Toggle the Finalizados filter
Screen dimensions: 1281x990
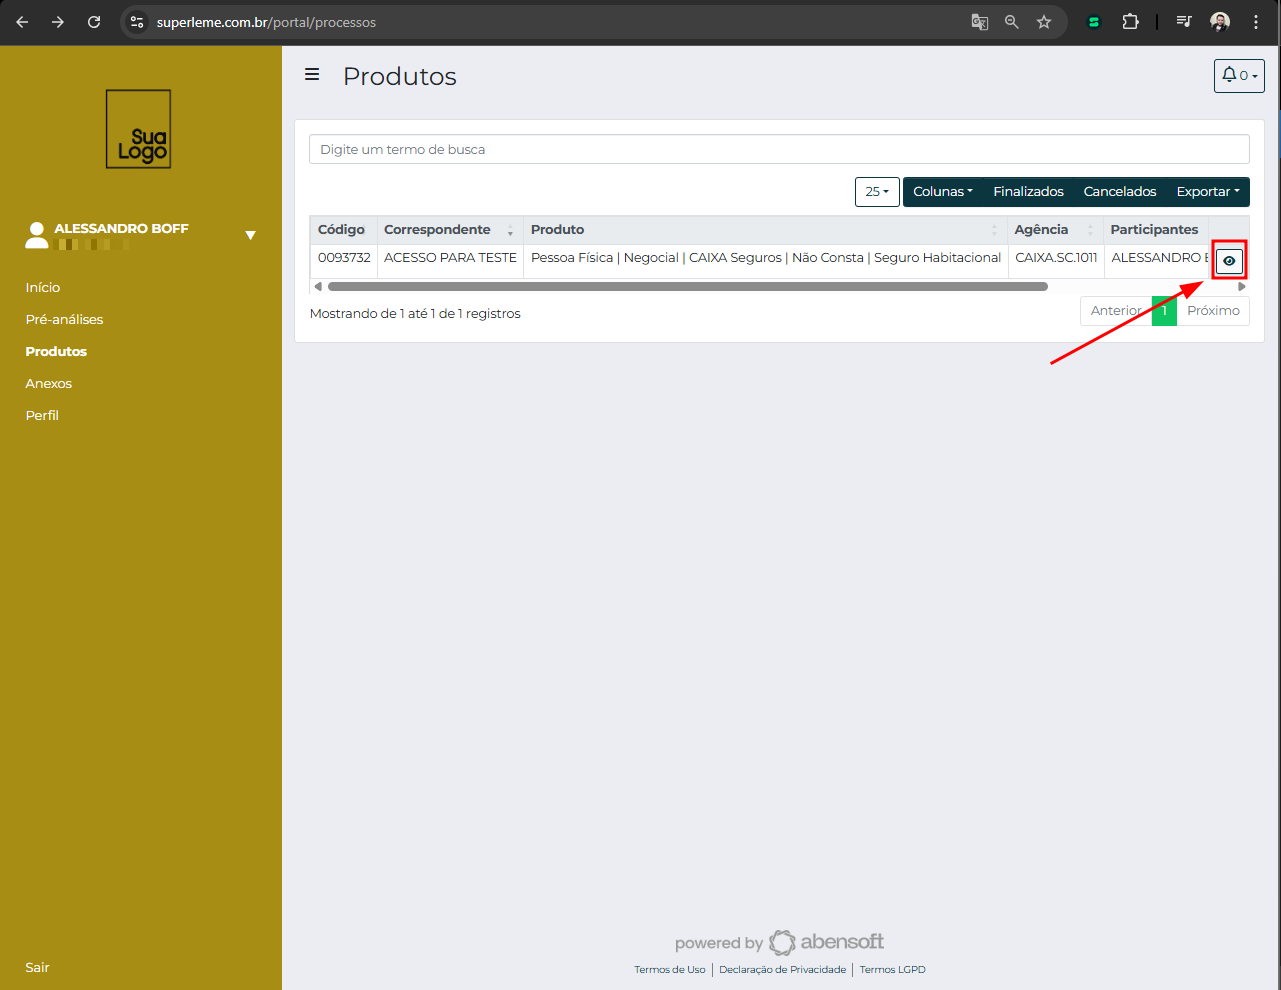tap(1028, 191)
